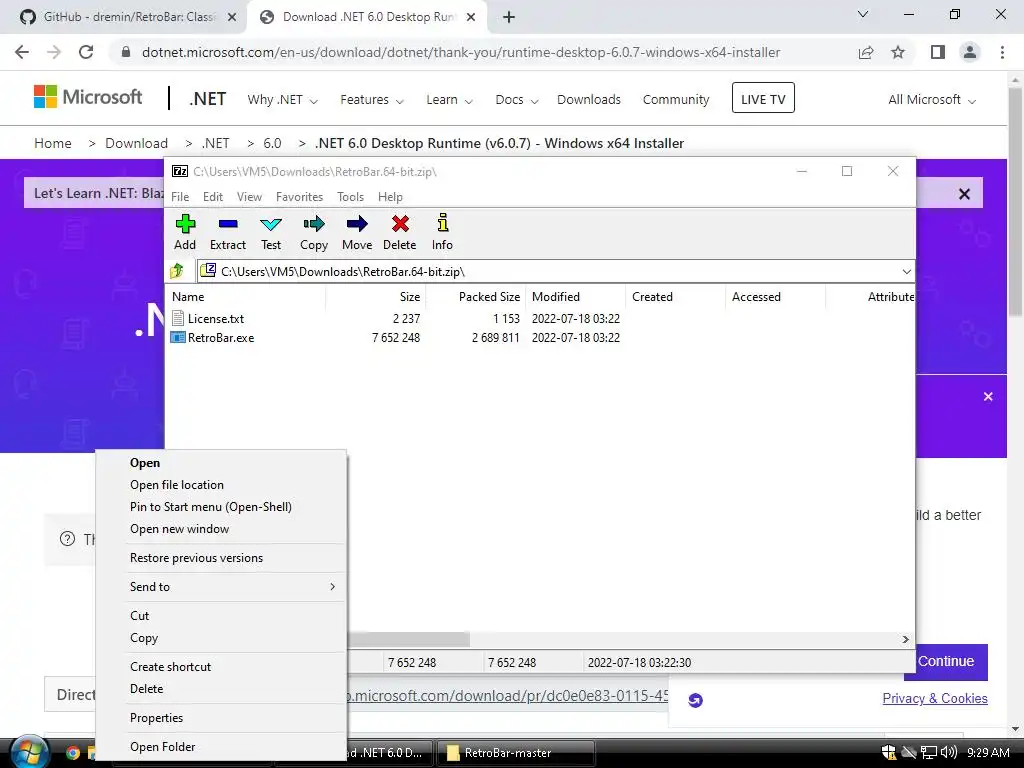Click the browser address bar URL
Image resolution: width=1024 pixels, height=768 pixels.
click(x=461, y=52)
